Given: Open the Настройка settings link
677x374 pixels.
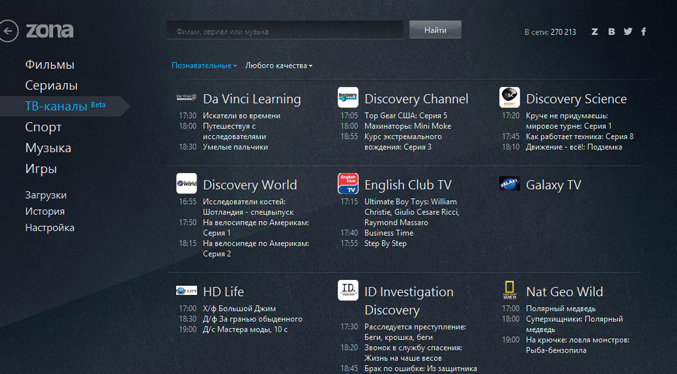Looking at the screenshot, I should tap(50, 228).
